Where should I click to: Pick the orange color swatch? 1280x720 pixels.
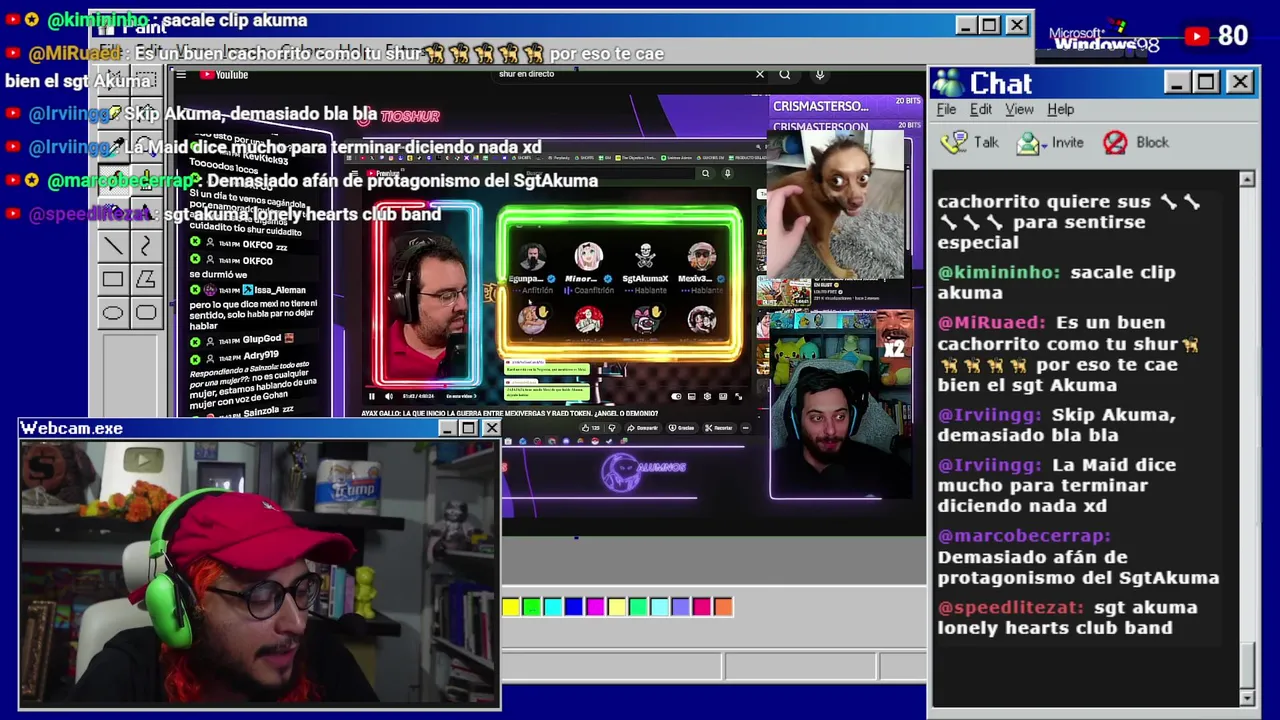tap(723, 606)
